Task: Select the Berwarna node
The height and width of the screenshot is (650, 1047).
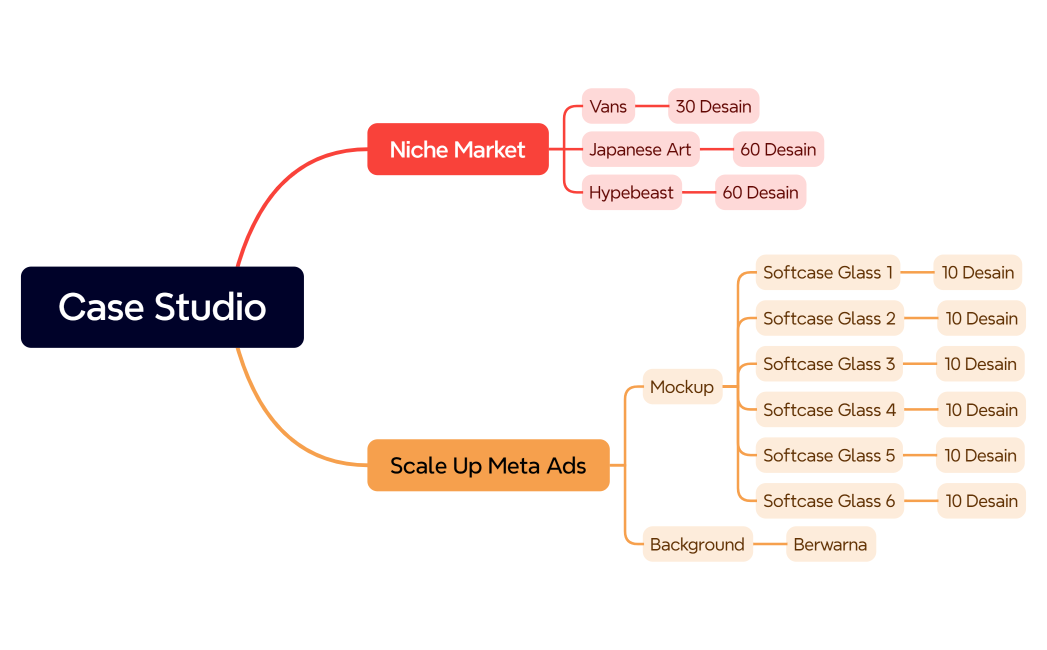Action: [x=830, y=544]
